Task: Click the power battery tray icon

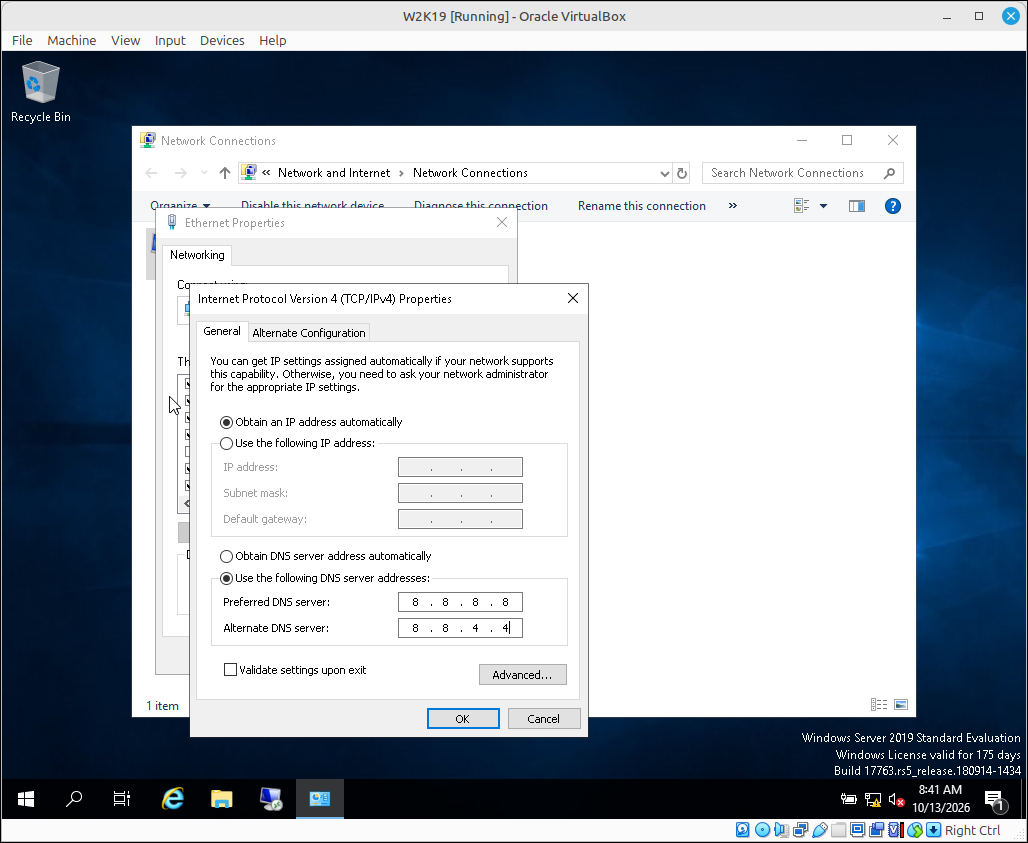Action: [x=848, y=799]
